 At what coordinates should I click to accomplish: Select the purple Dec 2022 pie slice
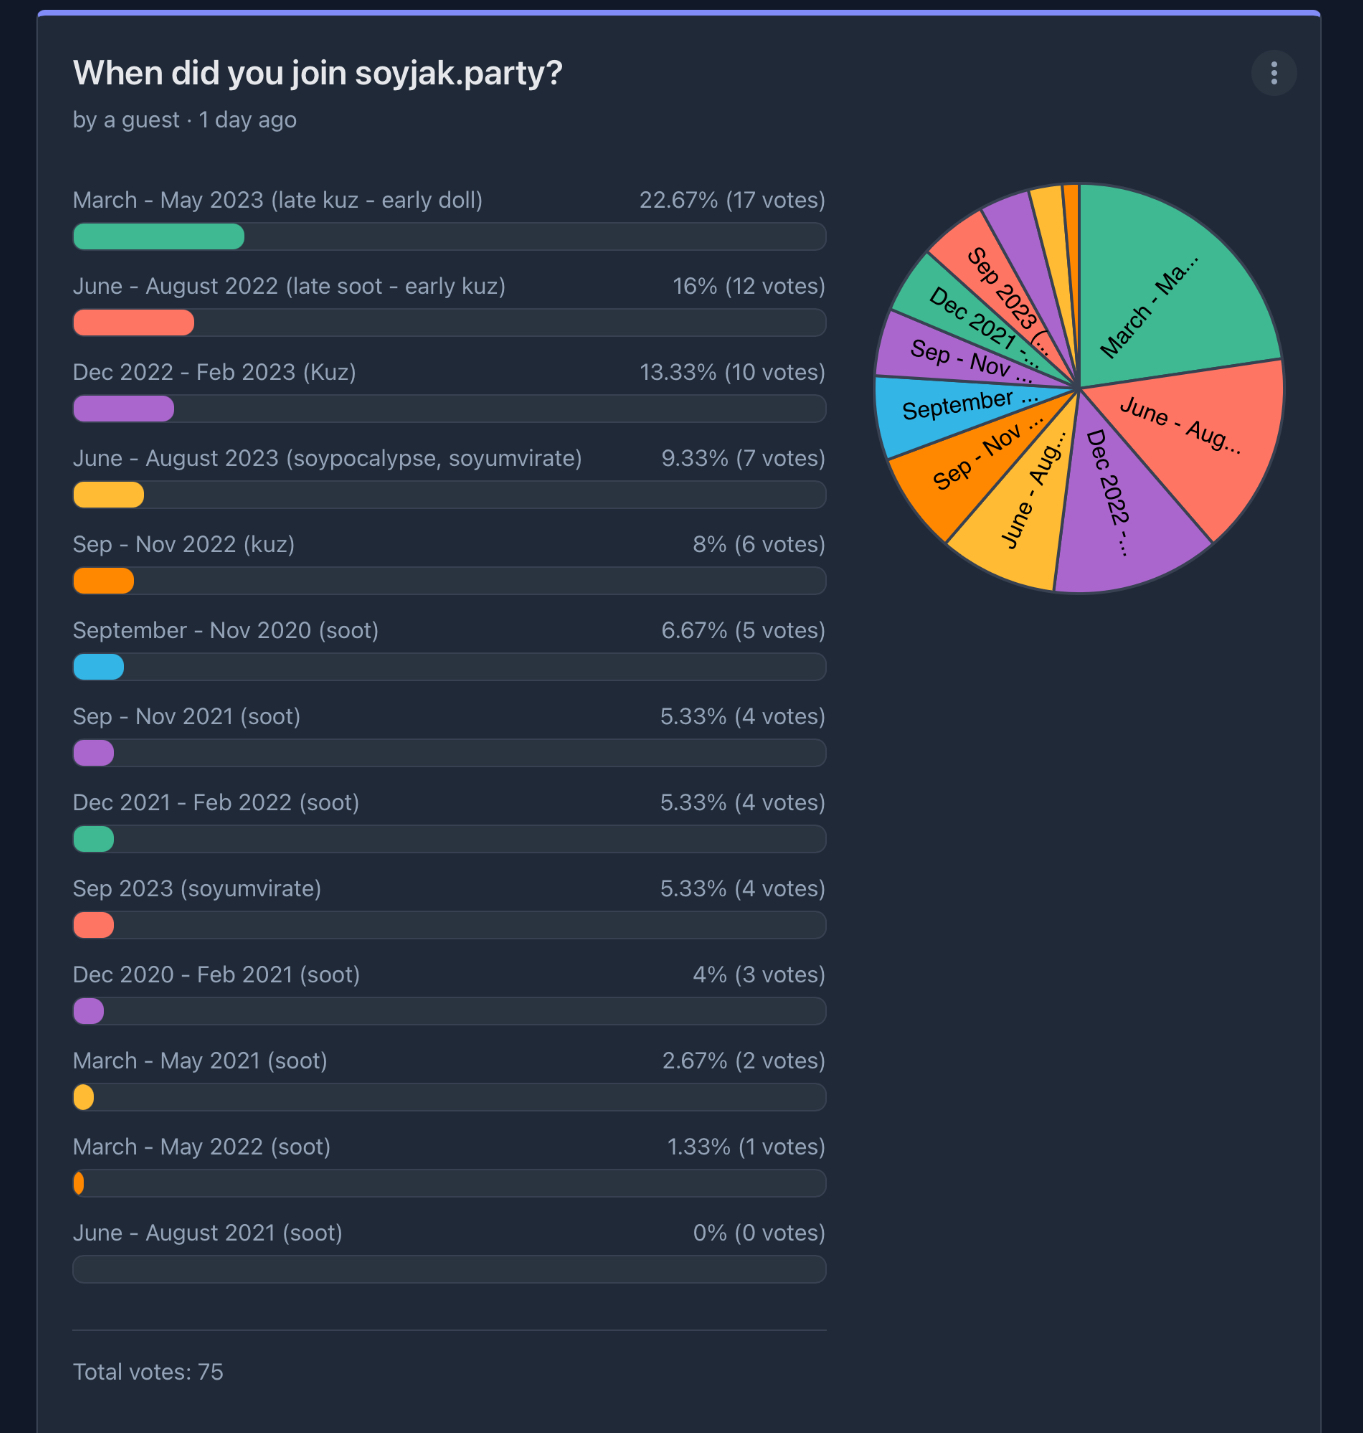click(x=1120, y=510)
